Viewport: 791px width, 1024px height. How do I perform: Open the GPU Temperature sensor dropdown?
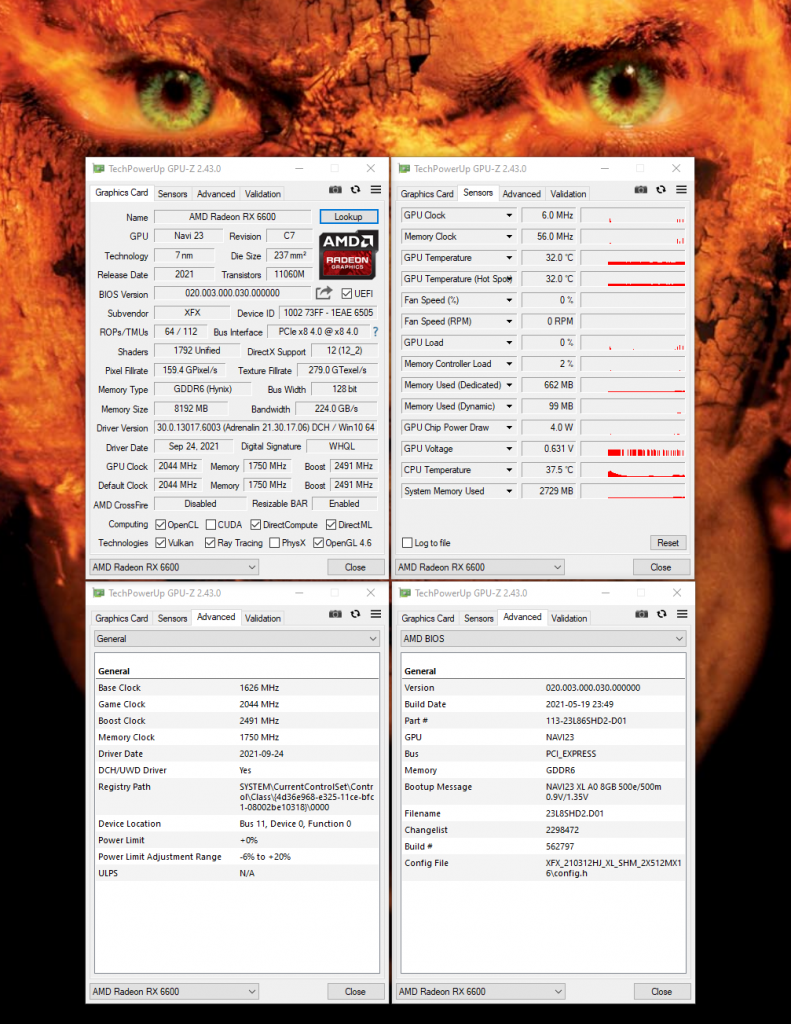509,258
